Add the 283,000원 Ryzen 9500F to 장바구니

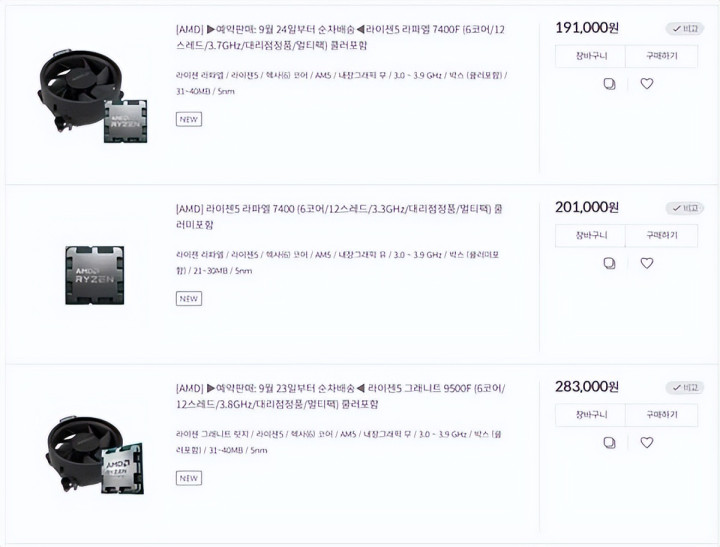(x=591, y=415)
